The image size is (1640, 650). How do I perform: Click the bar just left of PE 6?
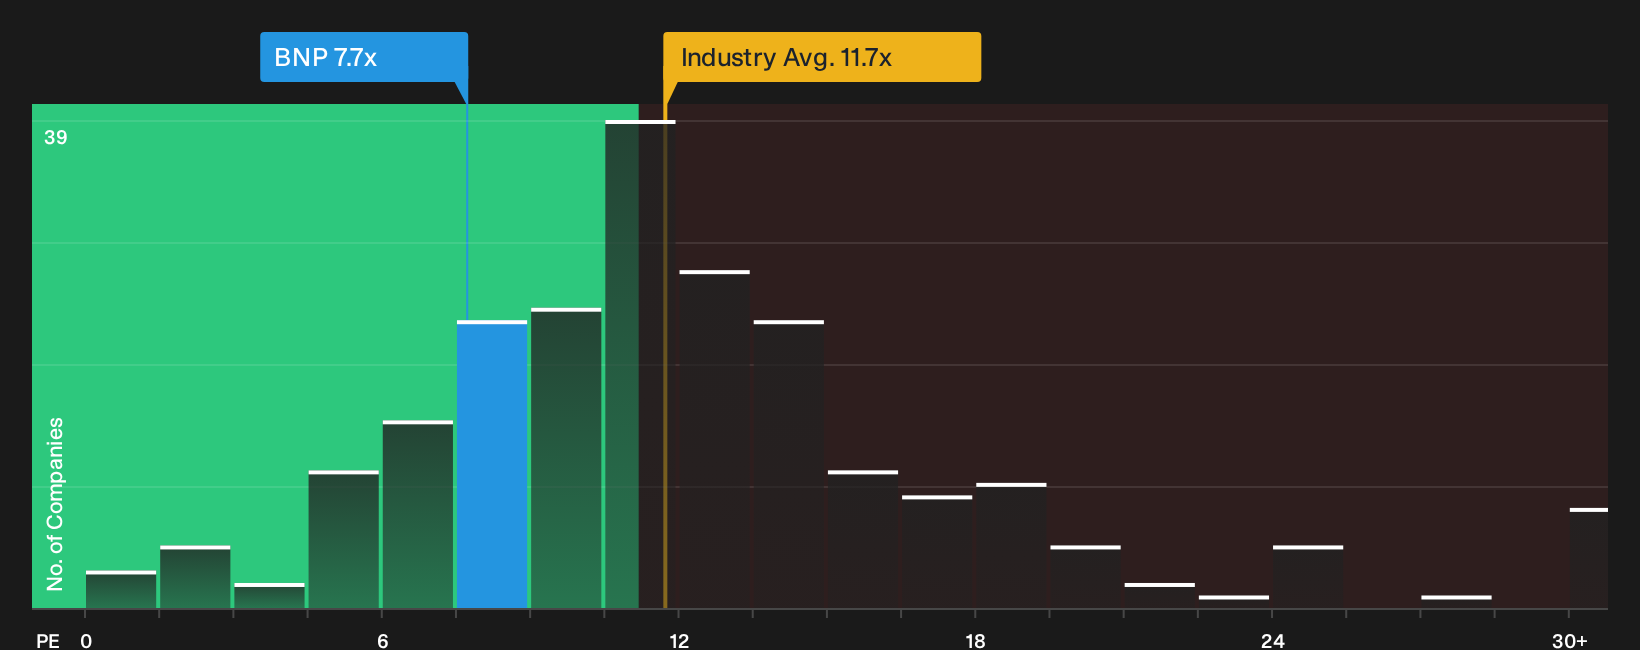[344, 539]
